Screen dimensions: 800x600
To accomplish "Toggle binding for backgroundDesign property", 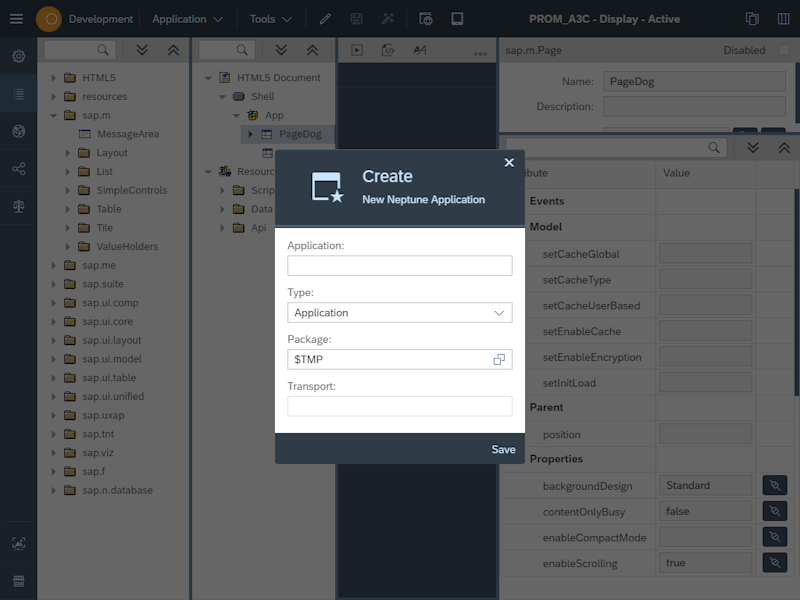I will pos(774,485).
